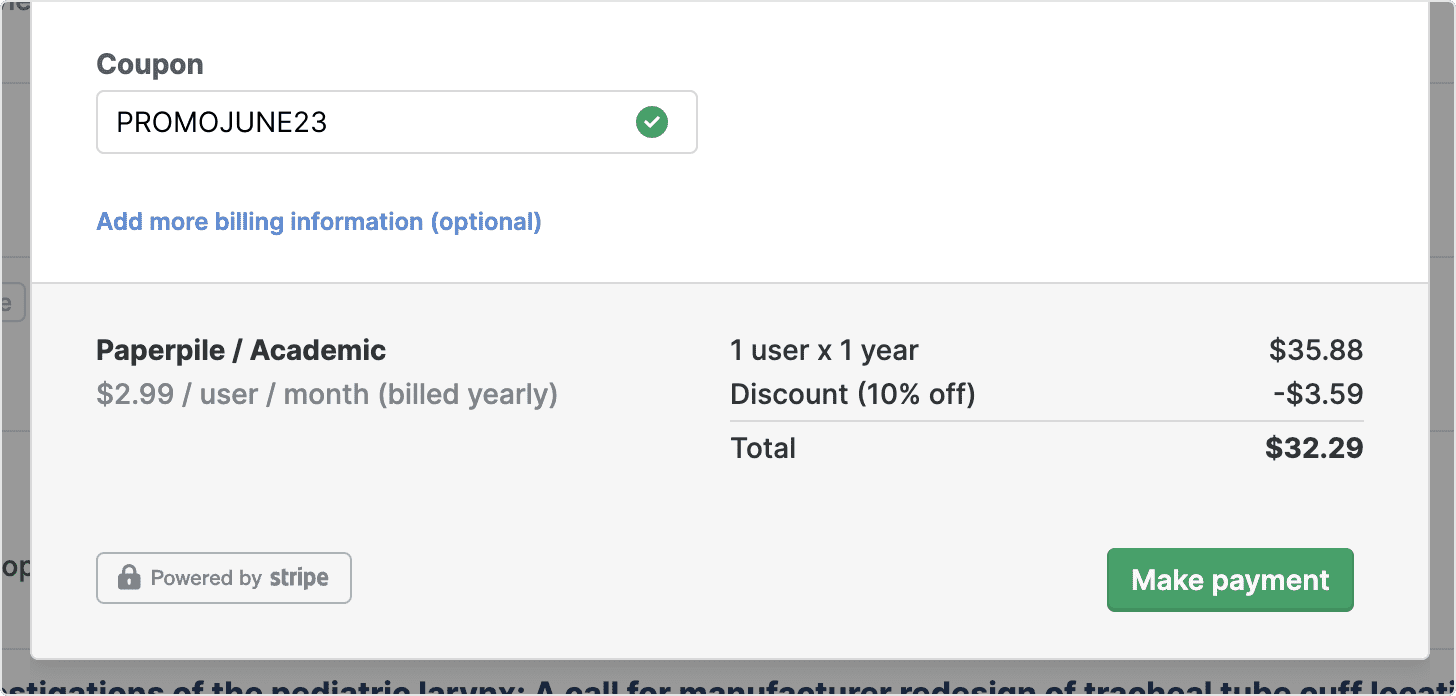
Task: Click the dimmed background text at top-left
Action: coord(14,6)
